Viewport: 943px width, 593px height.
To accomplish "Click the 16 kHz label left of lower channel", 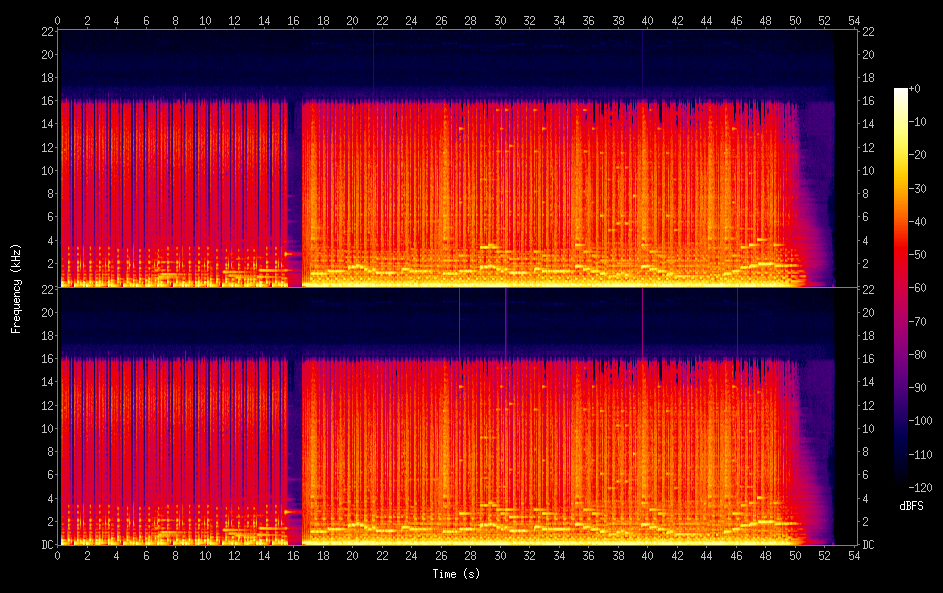I will click(44, 359).
